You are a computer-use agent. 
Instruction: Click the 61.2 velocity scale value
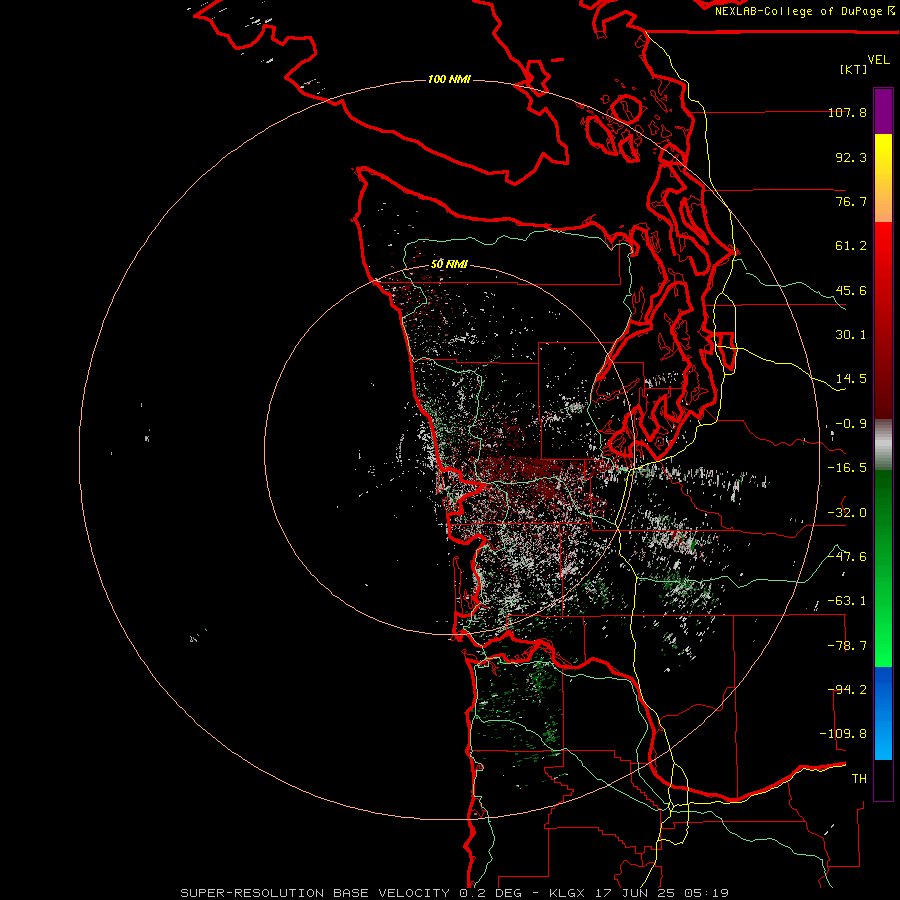(x=851, y=246)
